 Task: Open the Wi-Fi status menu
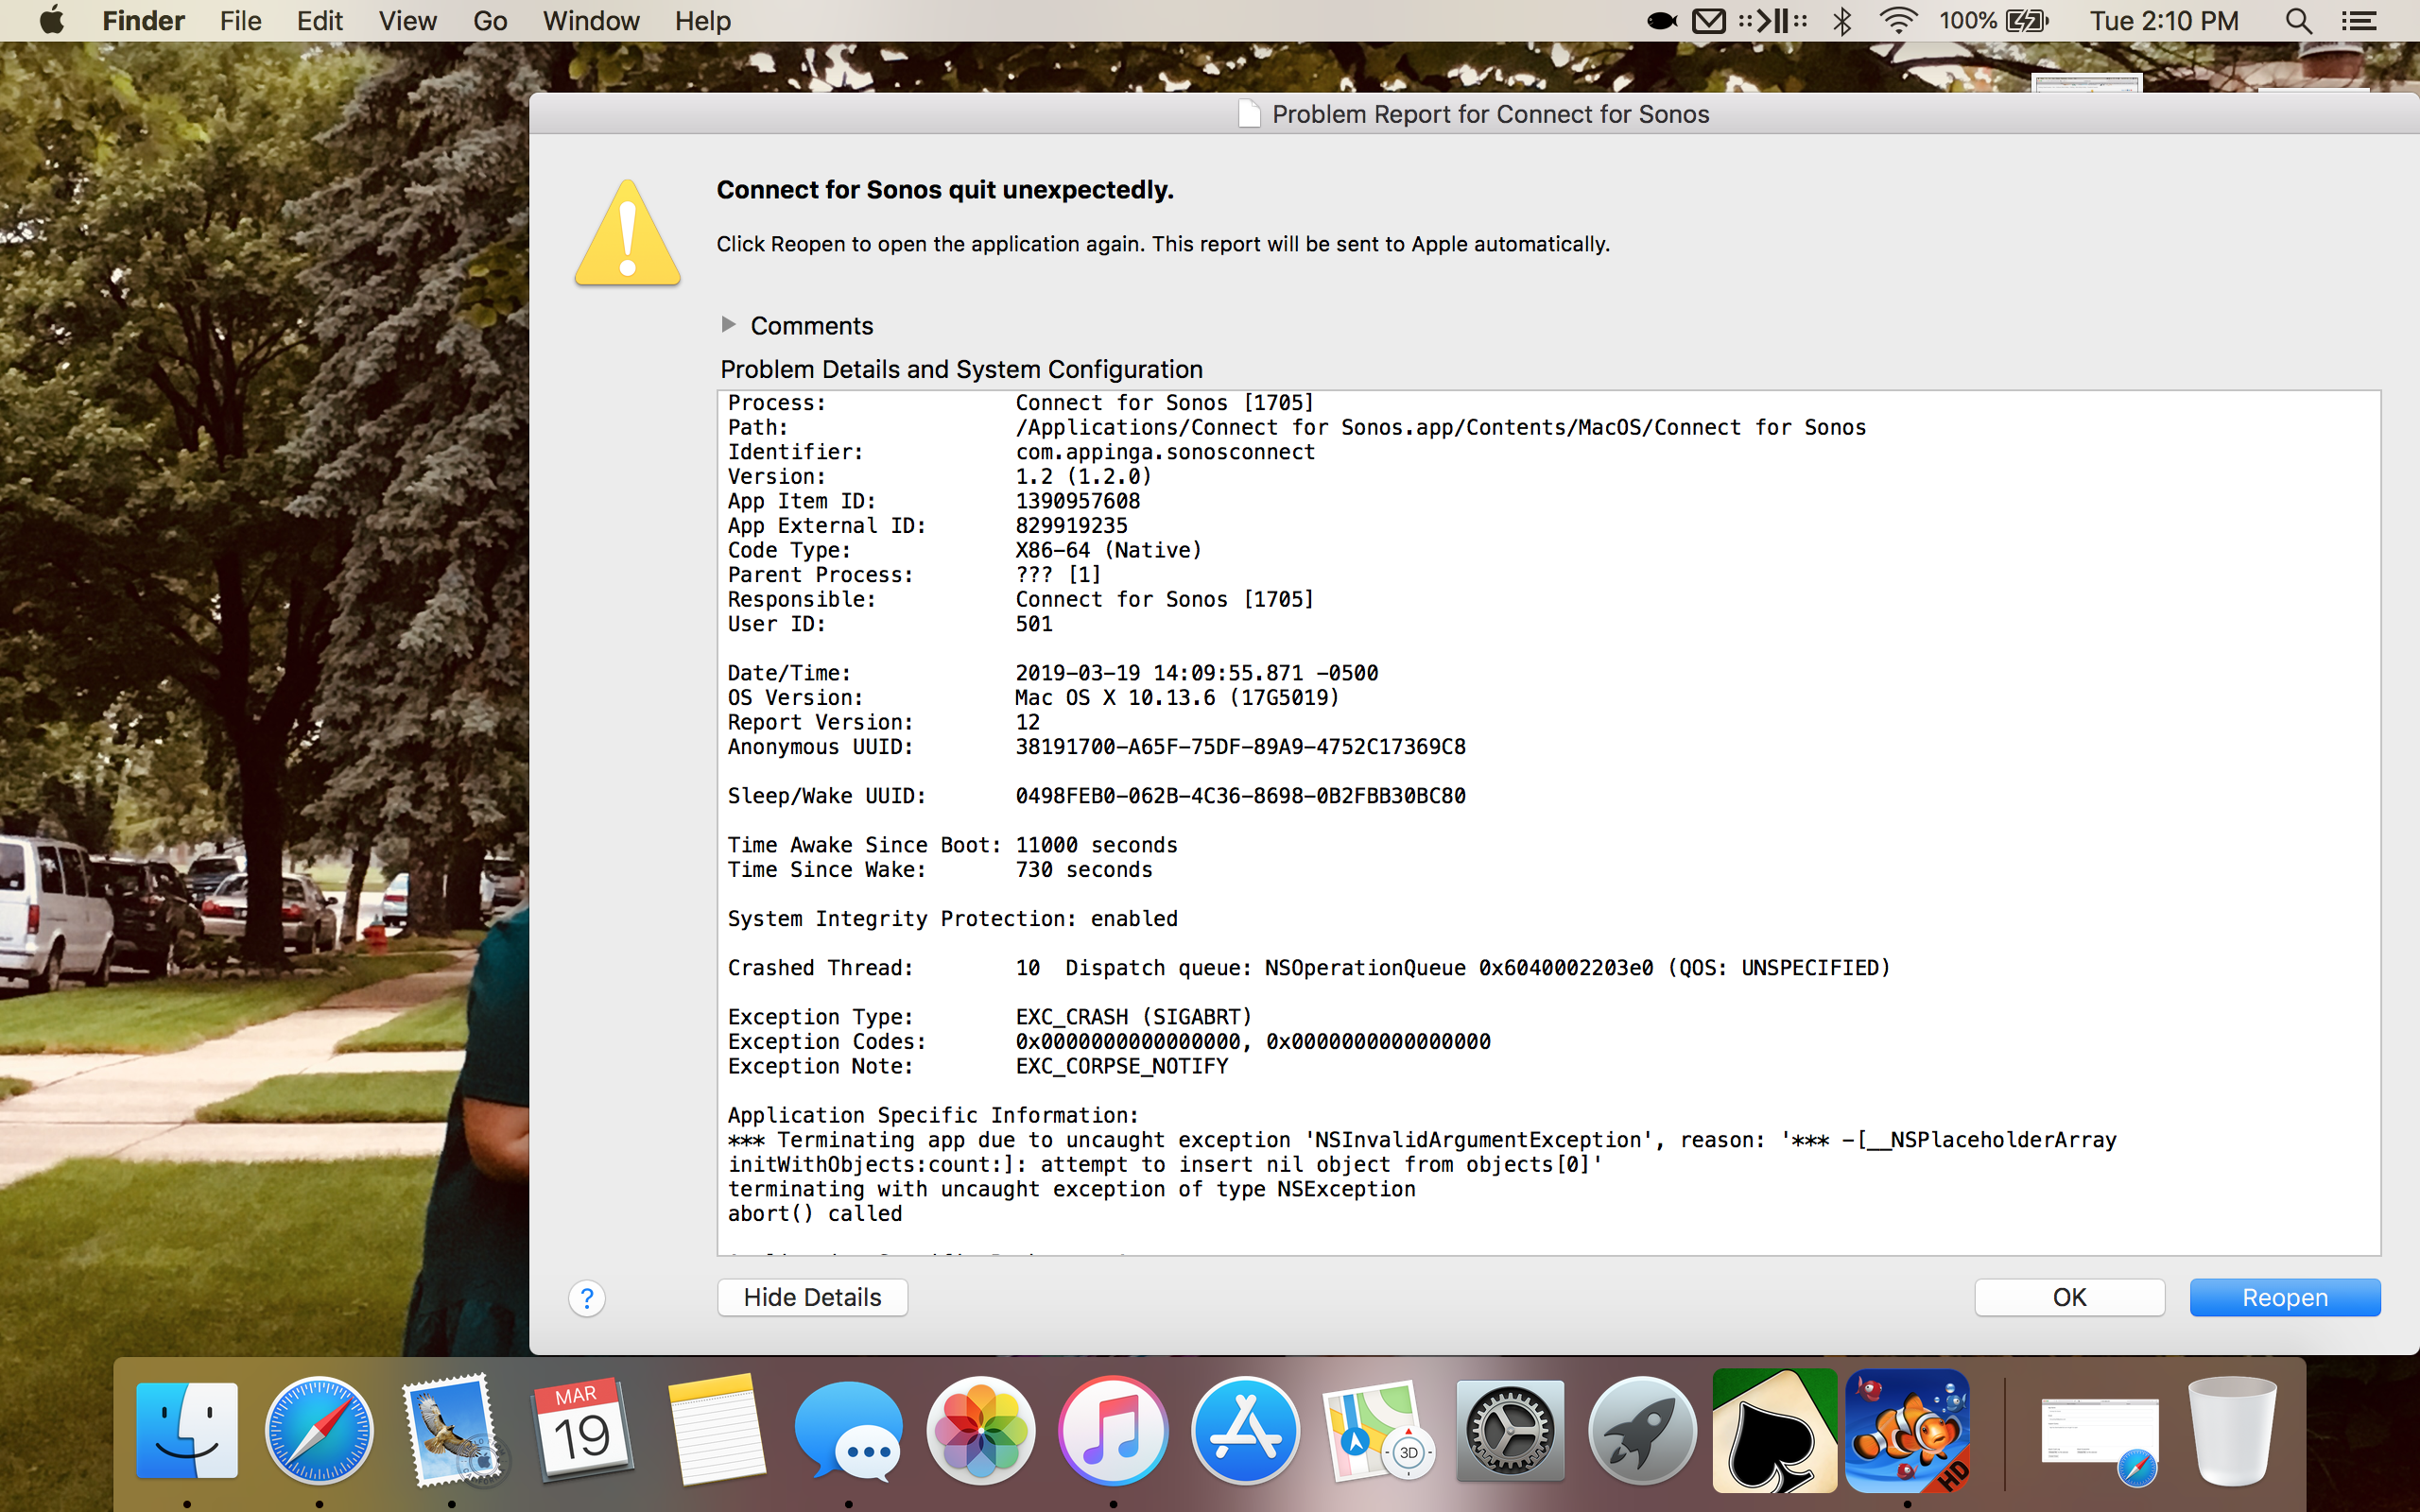[1898, 20]
